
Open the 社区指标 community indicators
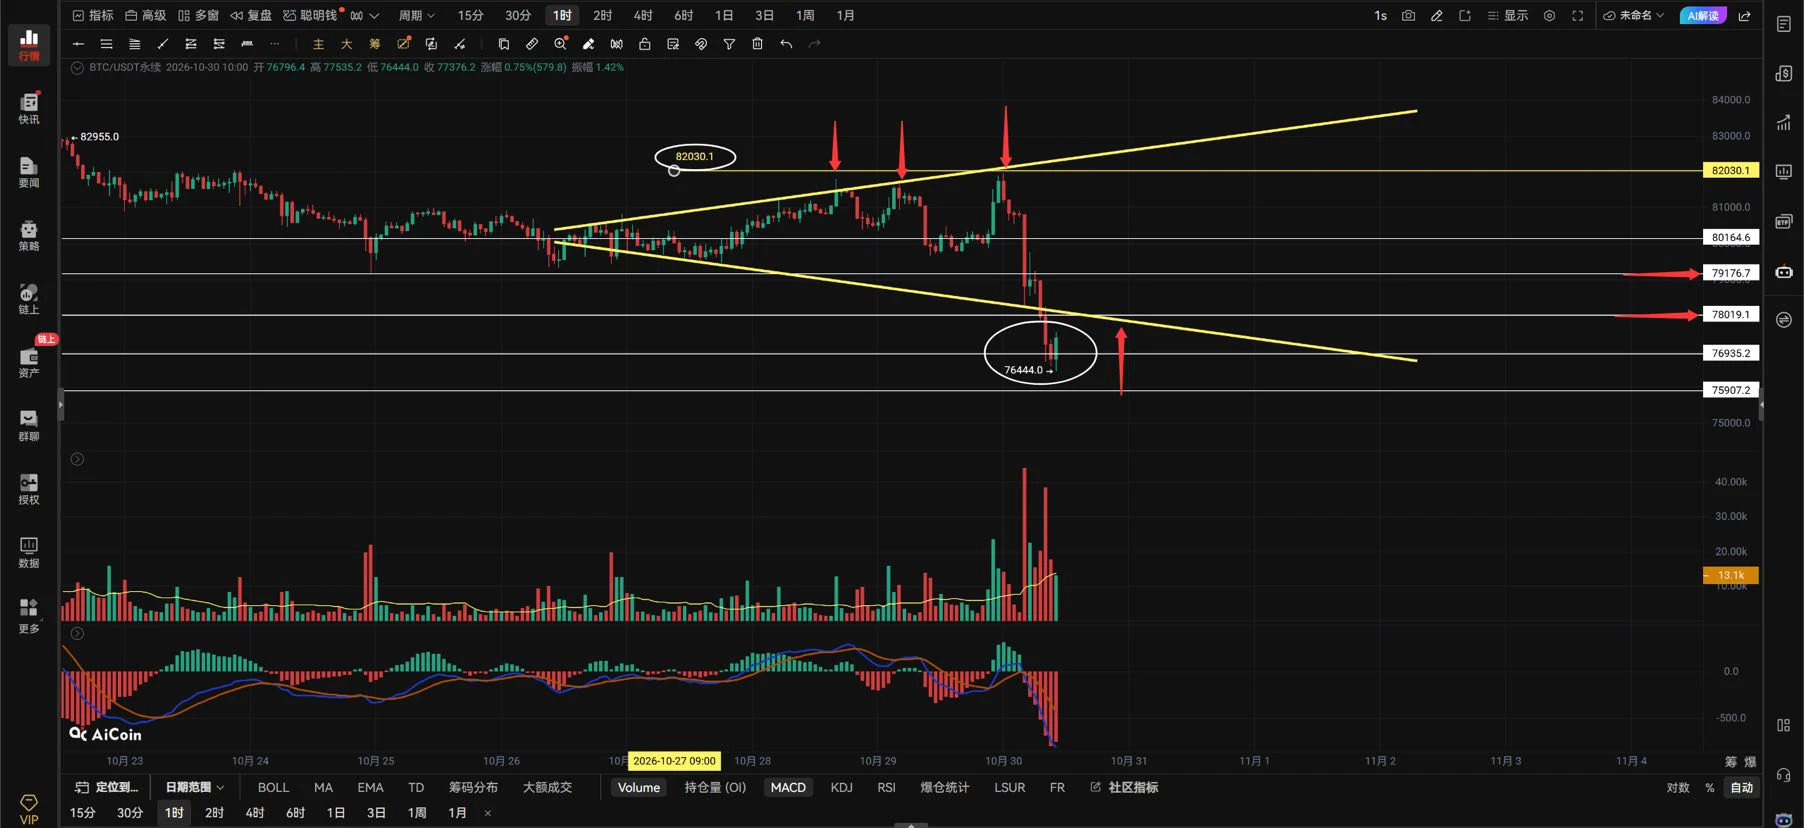click(x=1124, y=787)
